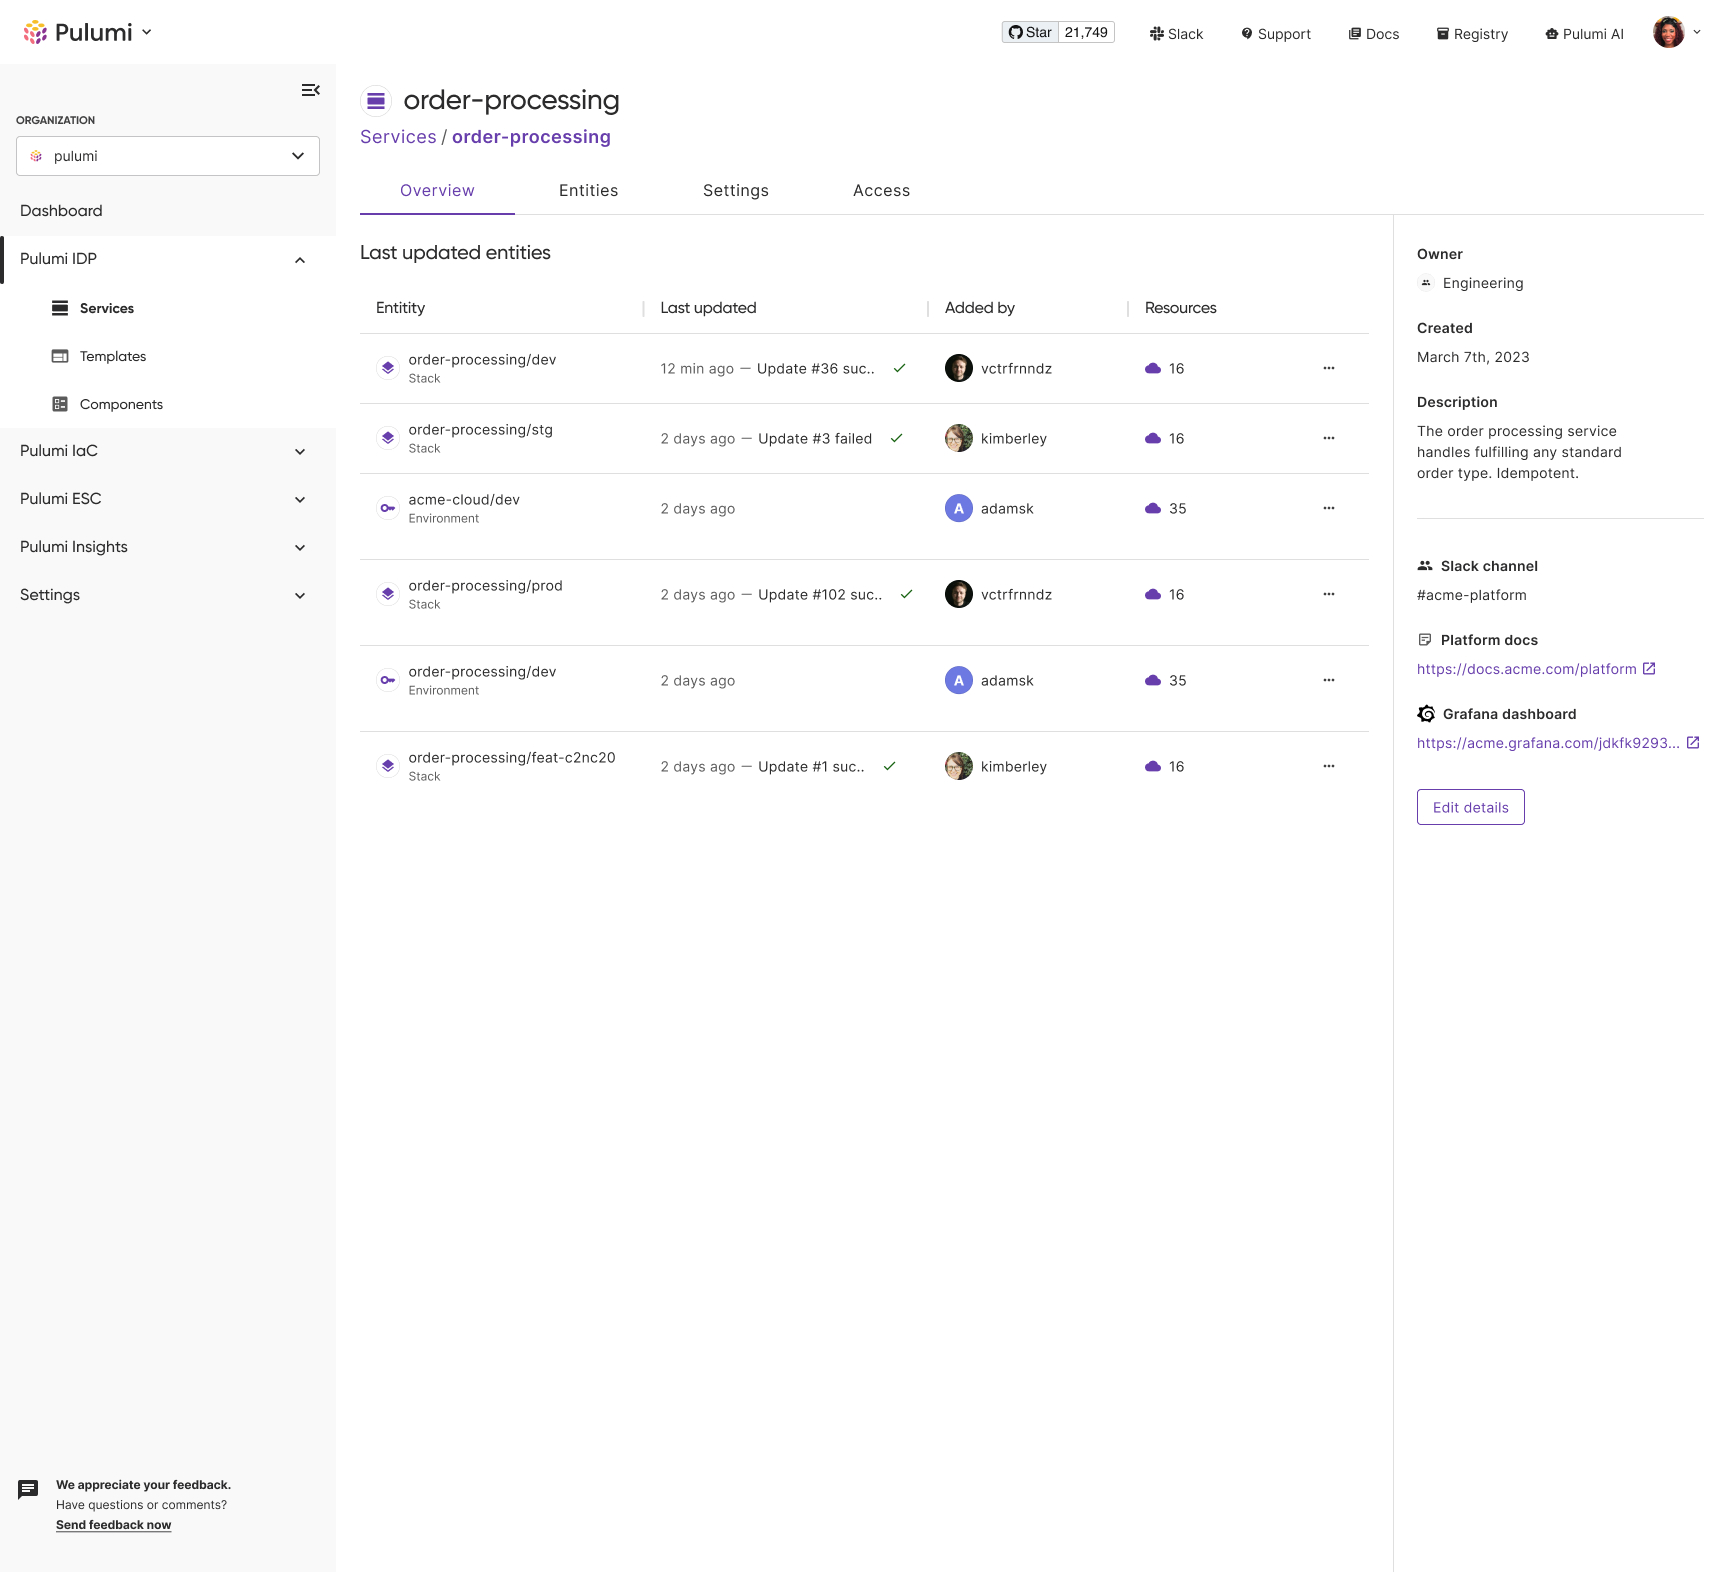Open more options for order-processing/stg row
This screenshot has width=1728, height=1572.
click(1329, 438)
